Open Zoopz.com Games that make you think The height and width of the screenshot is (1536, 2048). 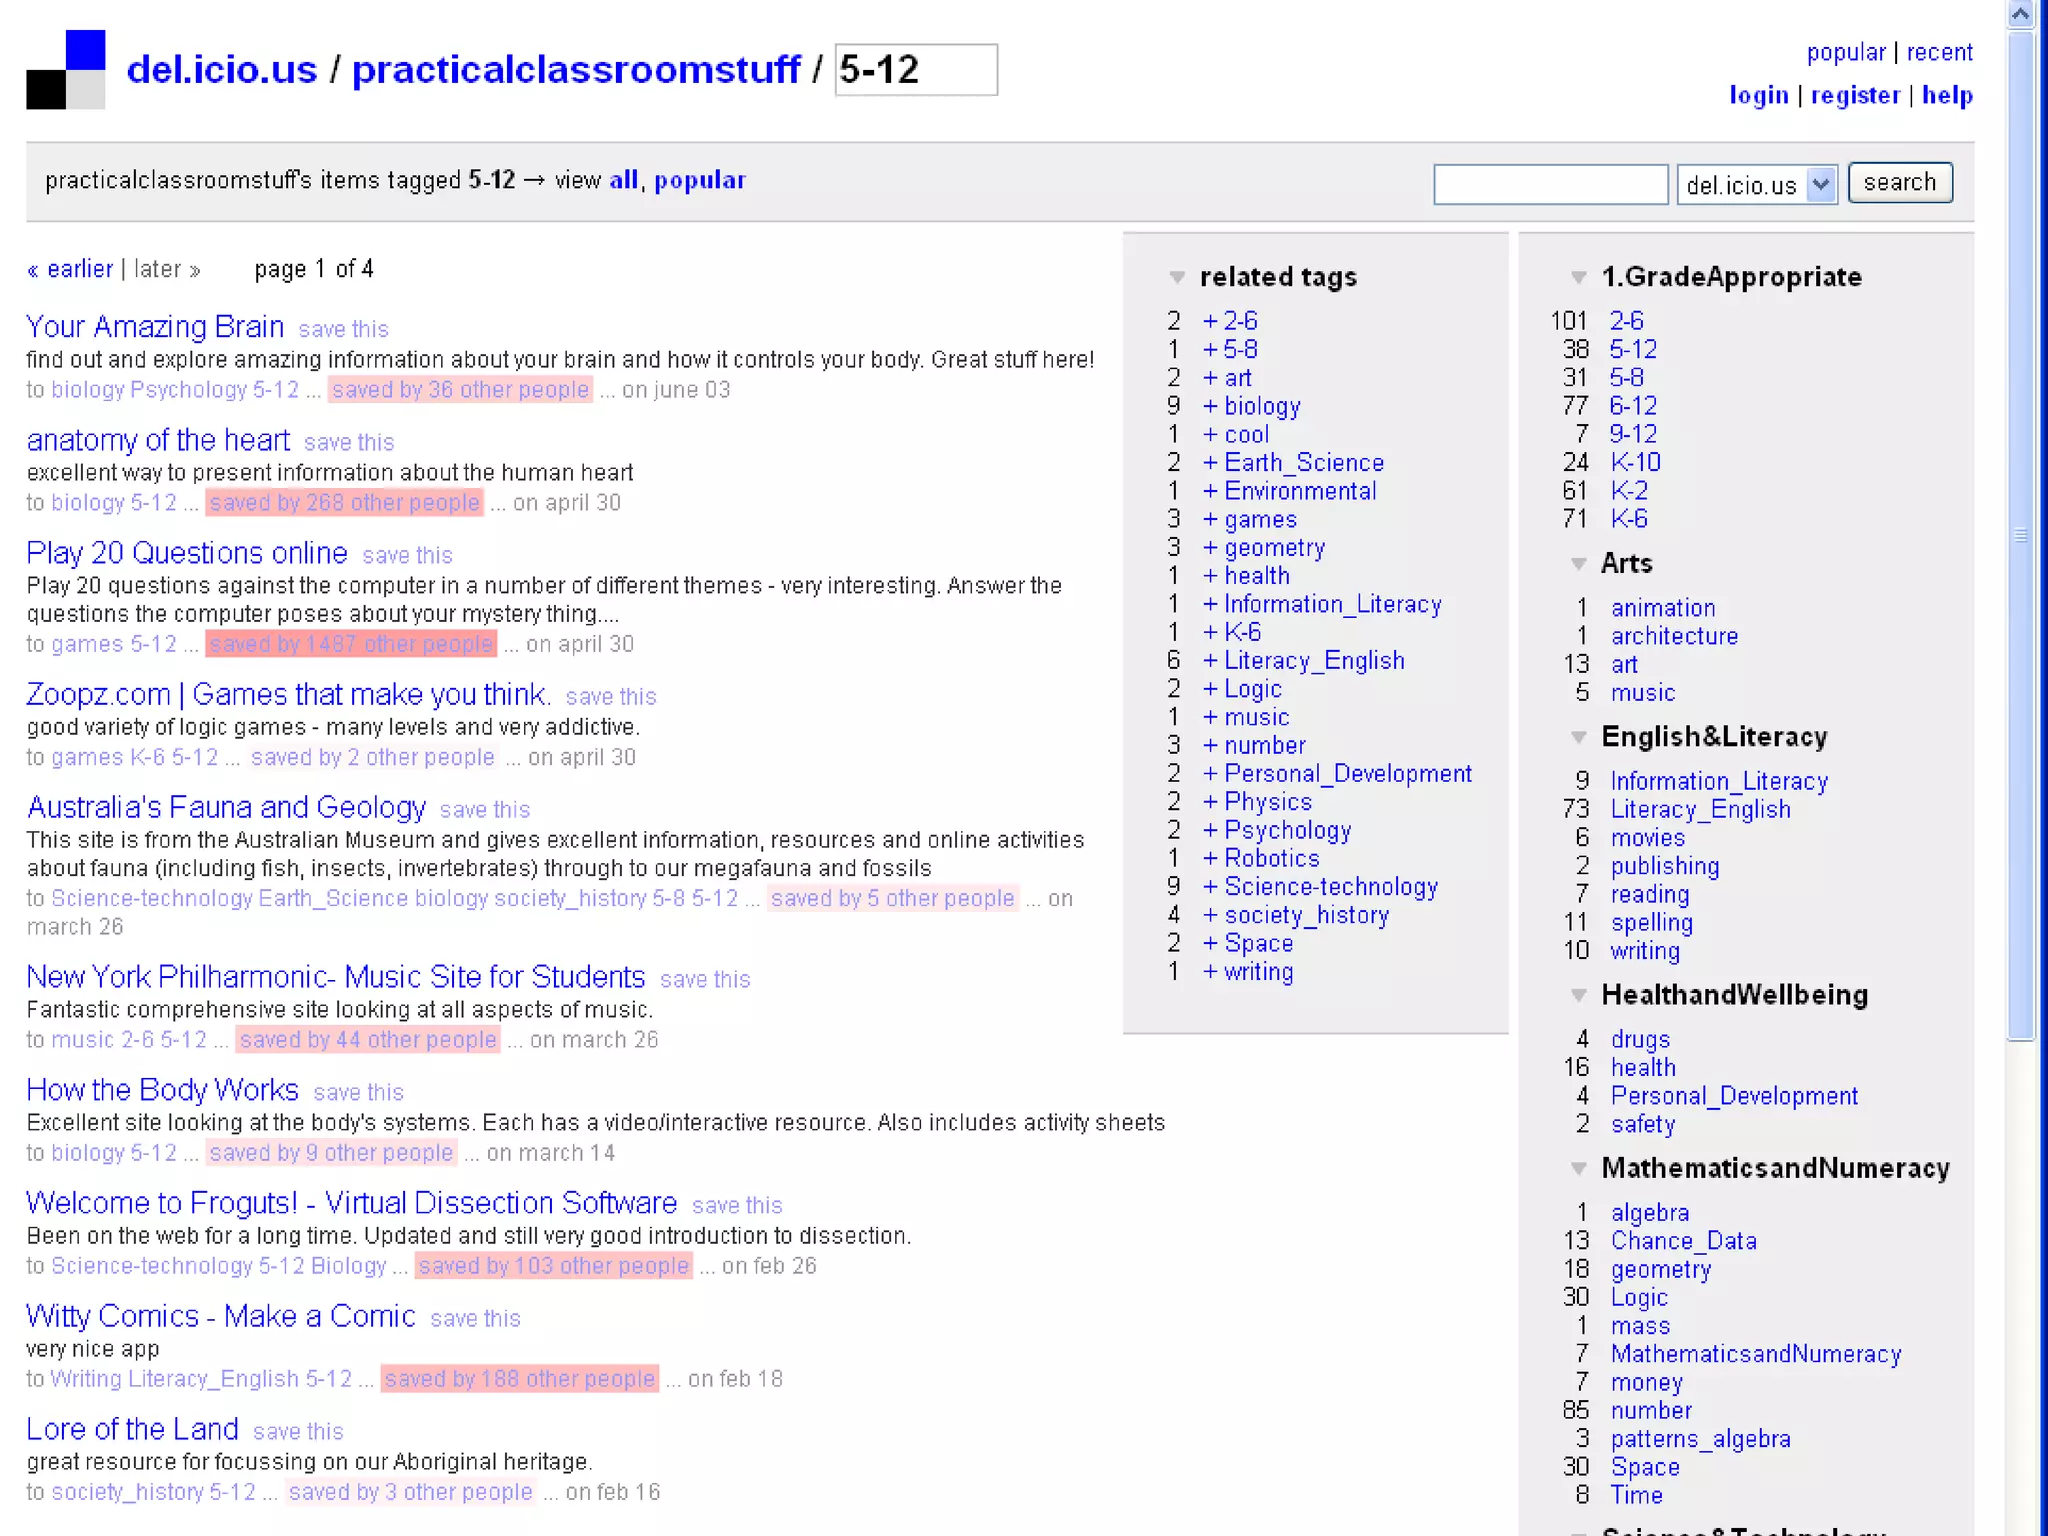[288, 694]
